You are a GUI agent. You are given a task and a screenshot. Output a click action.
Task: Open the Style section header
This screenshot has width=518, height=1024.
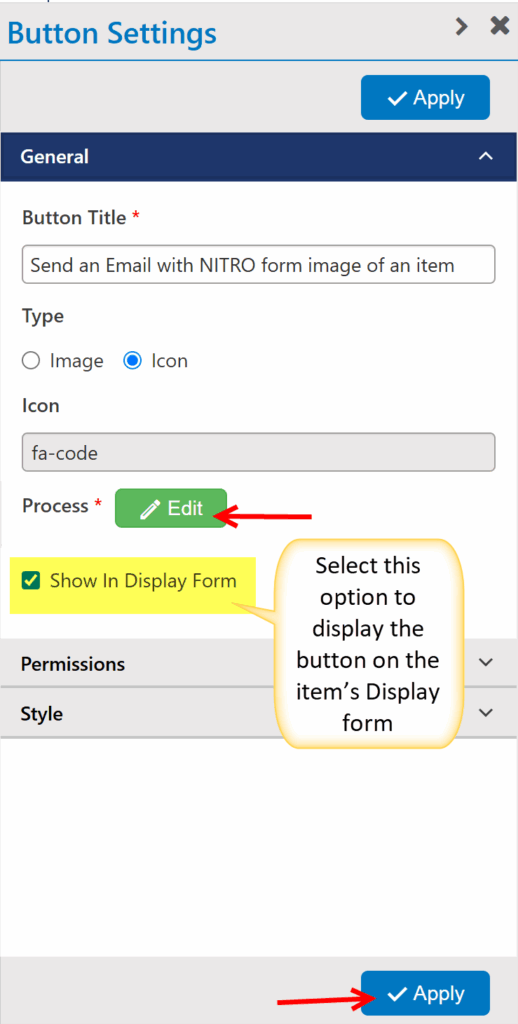(259, 712)
